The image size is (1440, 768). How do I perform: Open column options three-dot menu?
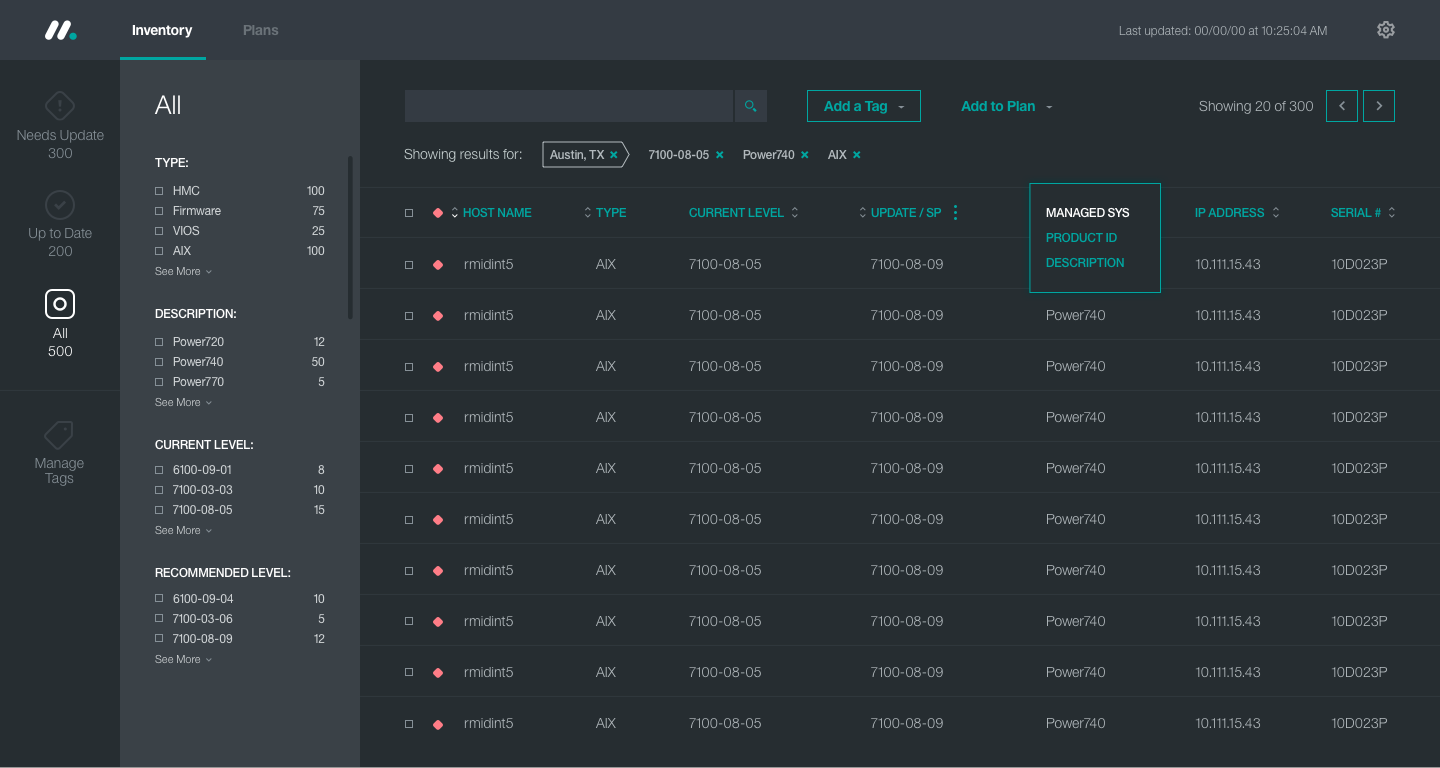tap(955, 212)
